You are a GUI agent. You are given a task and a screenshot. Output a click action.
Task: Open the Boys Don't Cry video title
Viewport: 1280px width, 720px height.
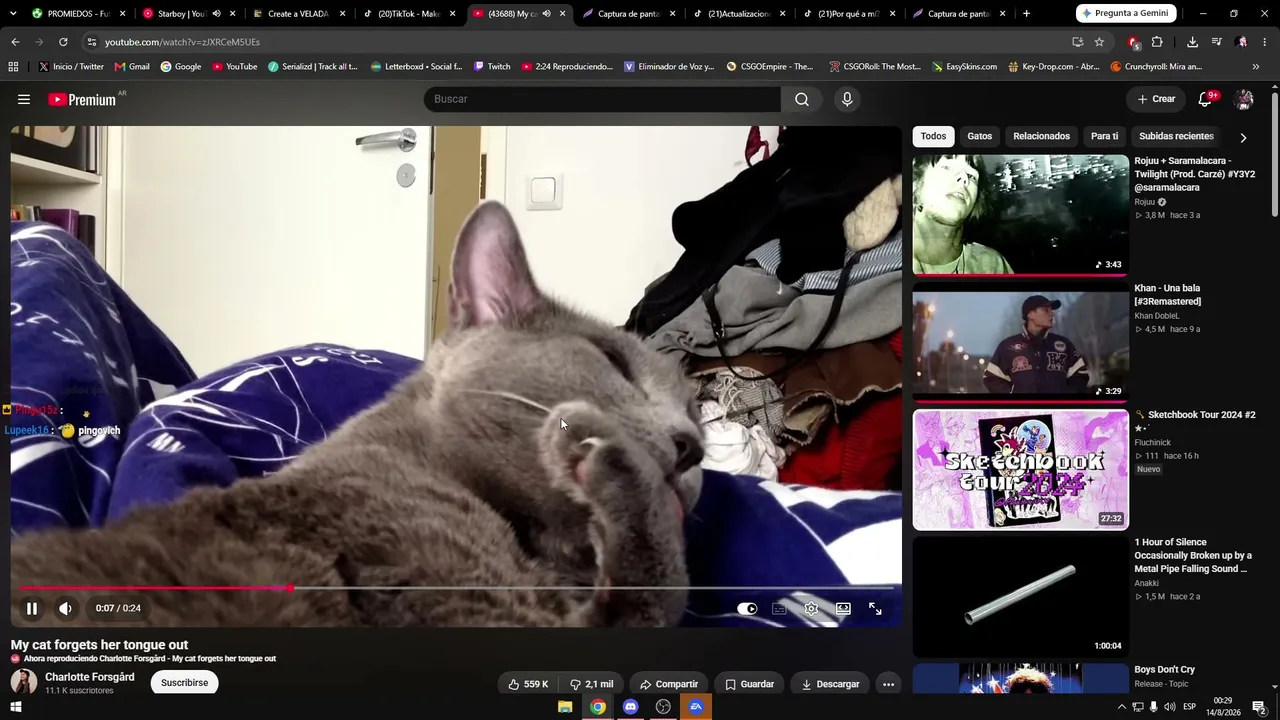coord(1164,670)
